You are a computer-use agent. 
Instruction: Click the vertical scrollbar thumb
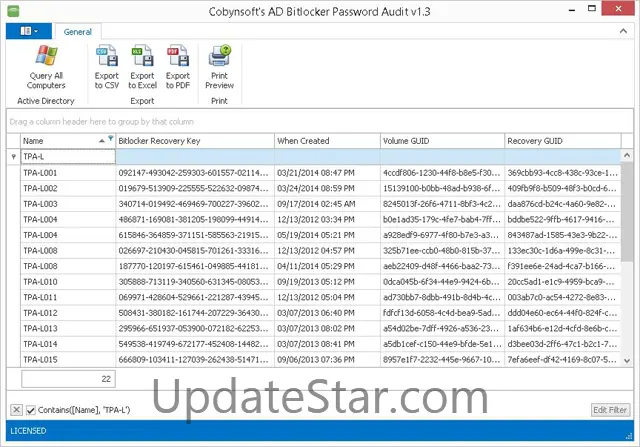[x=627, y=211]
